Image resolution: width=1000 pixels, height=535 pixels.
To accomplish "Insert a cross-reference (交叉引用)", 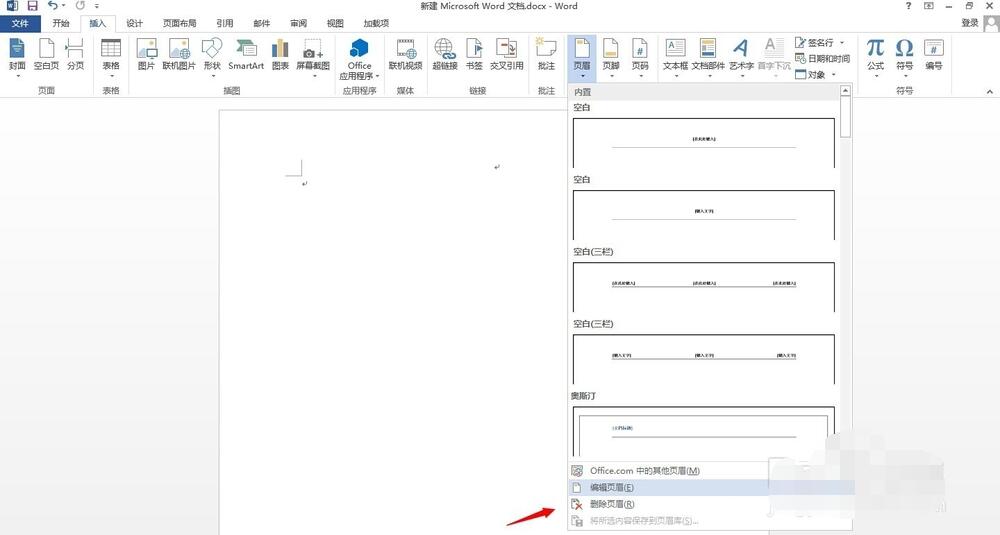I will (x=506, y=55).
